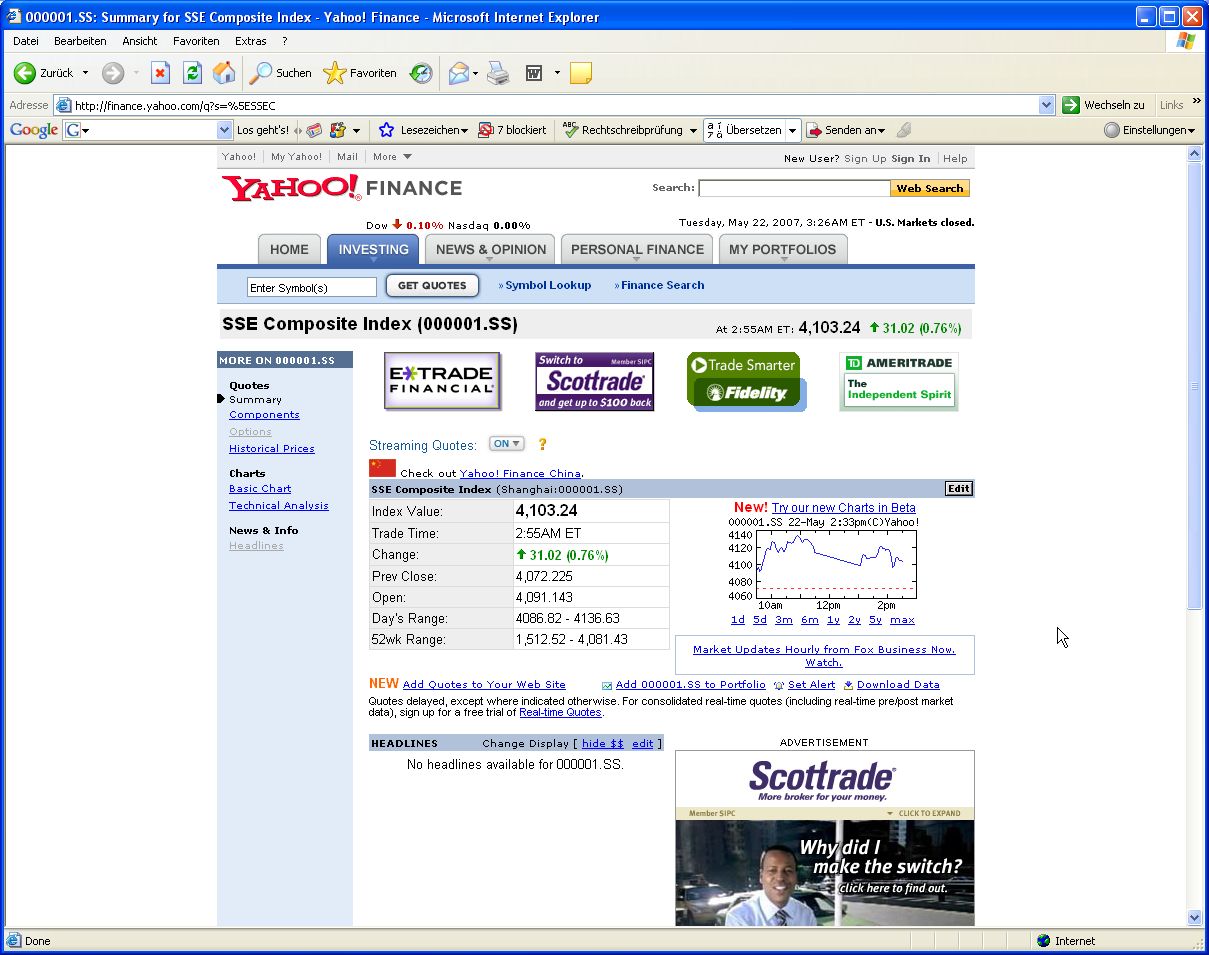The image size is (1209, 955).
Task: Click the 7 blockiert popup blocker
Action: (512, 130)
